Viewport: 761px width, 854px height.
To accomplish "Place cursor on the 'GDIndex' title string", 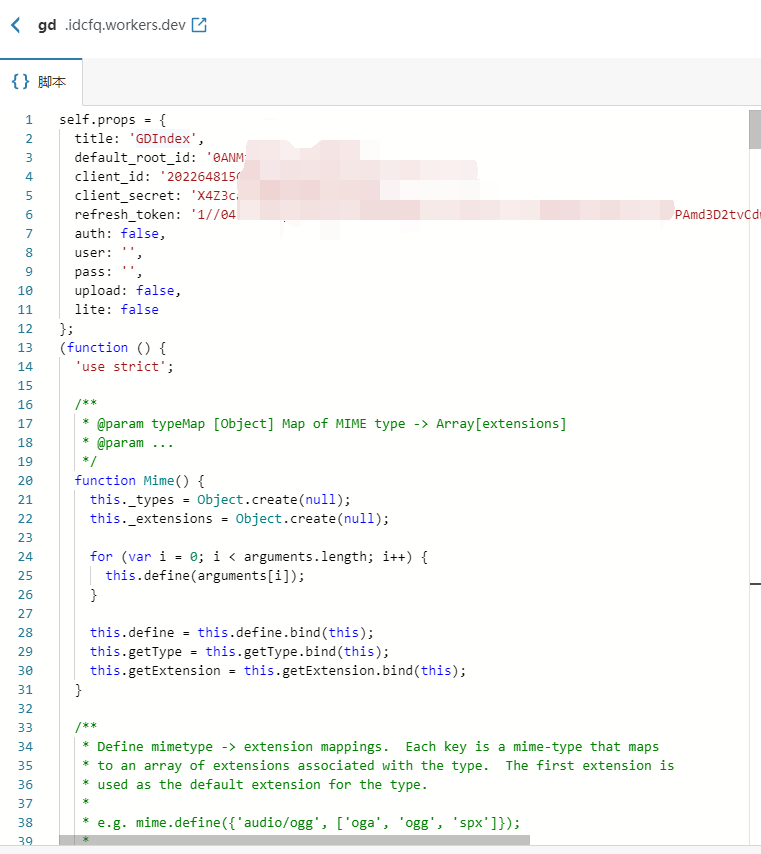I will pos(165,138).
